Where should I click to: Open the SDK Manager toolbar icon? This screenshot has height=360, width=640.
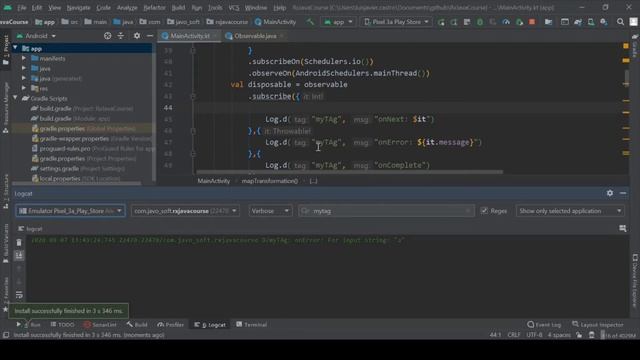coord(604,22)
